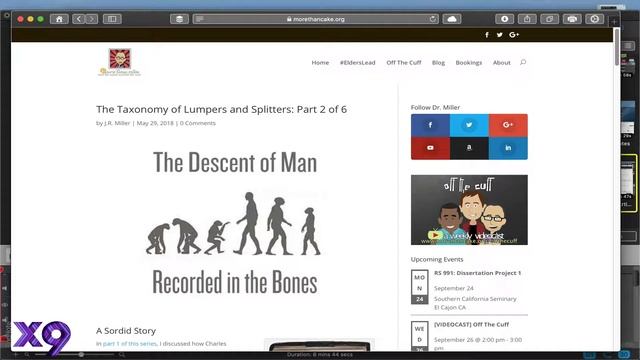Viewport: 640px width, 360px height.
Task: Open the YouTube follow tile
Action: (430, 148)
